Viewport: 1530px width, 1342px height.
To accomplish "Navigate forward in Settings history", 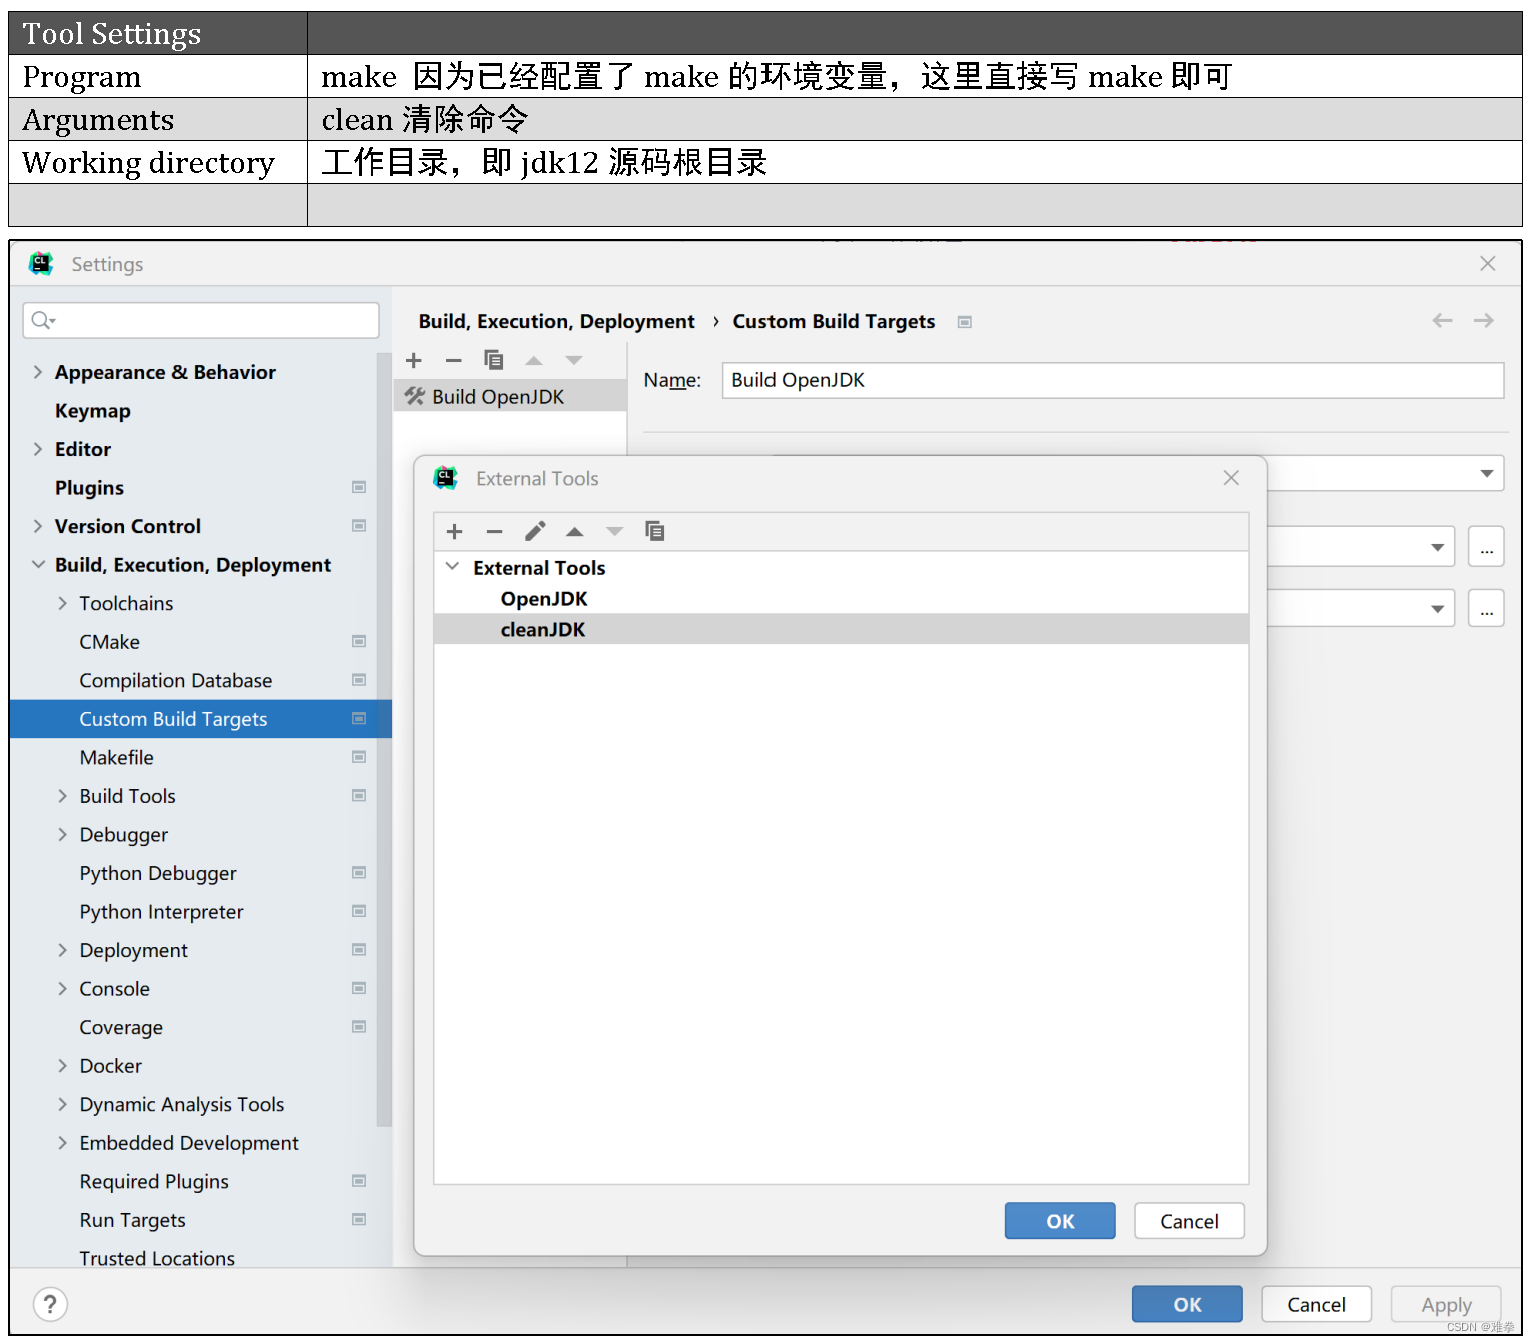I will tap(1483, 320).
